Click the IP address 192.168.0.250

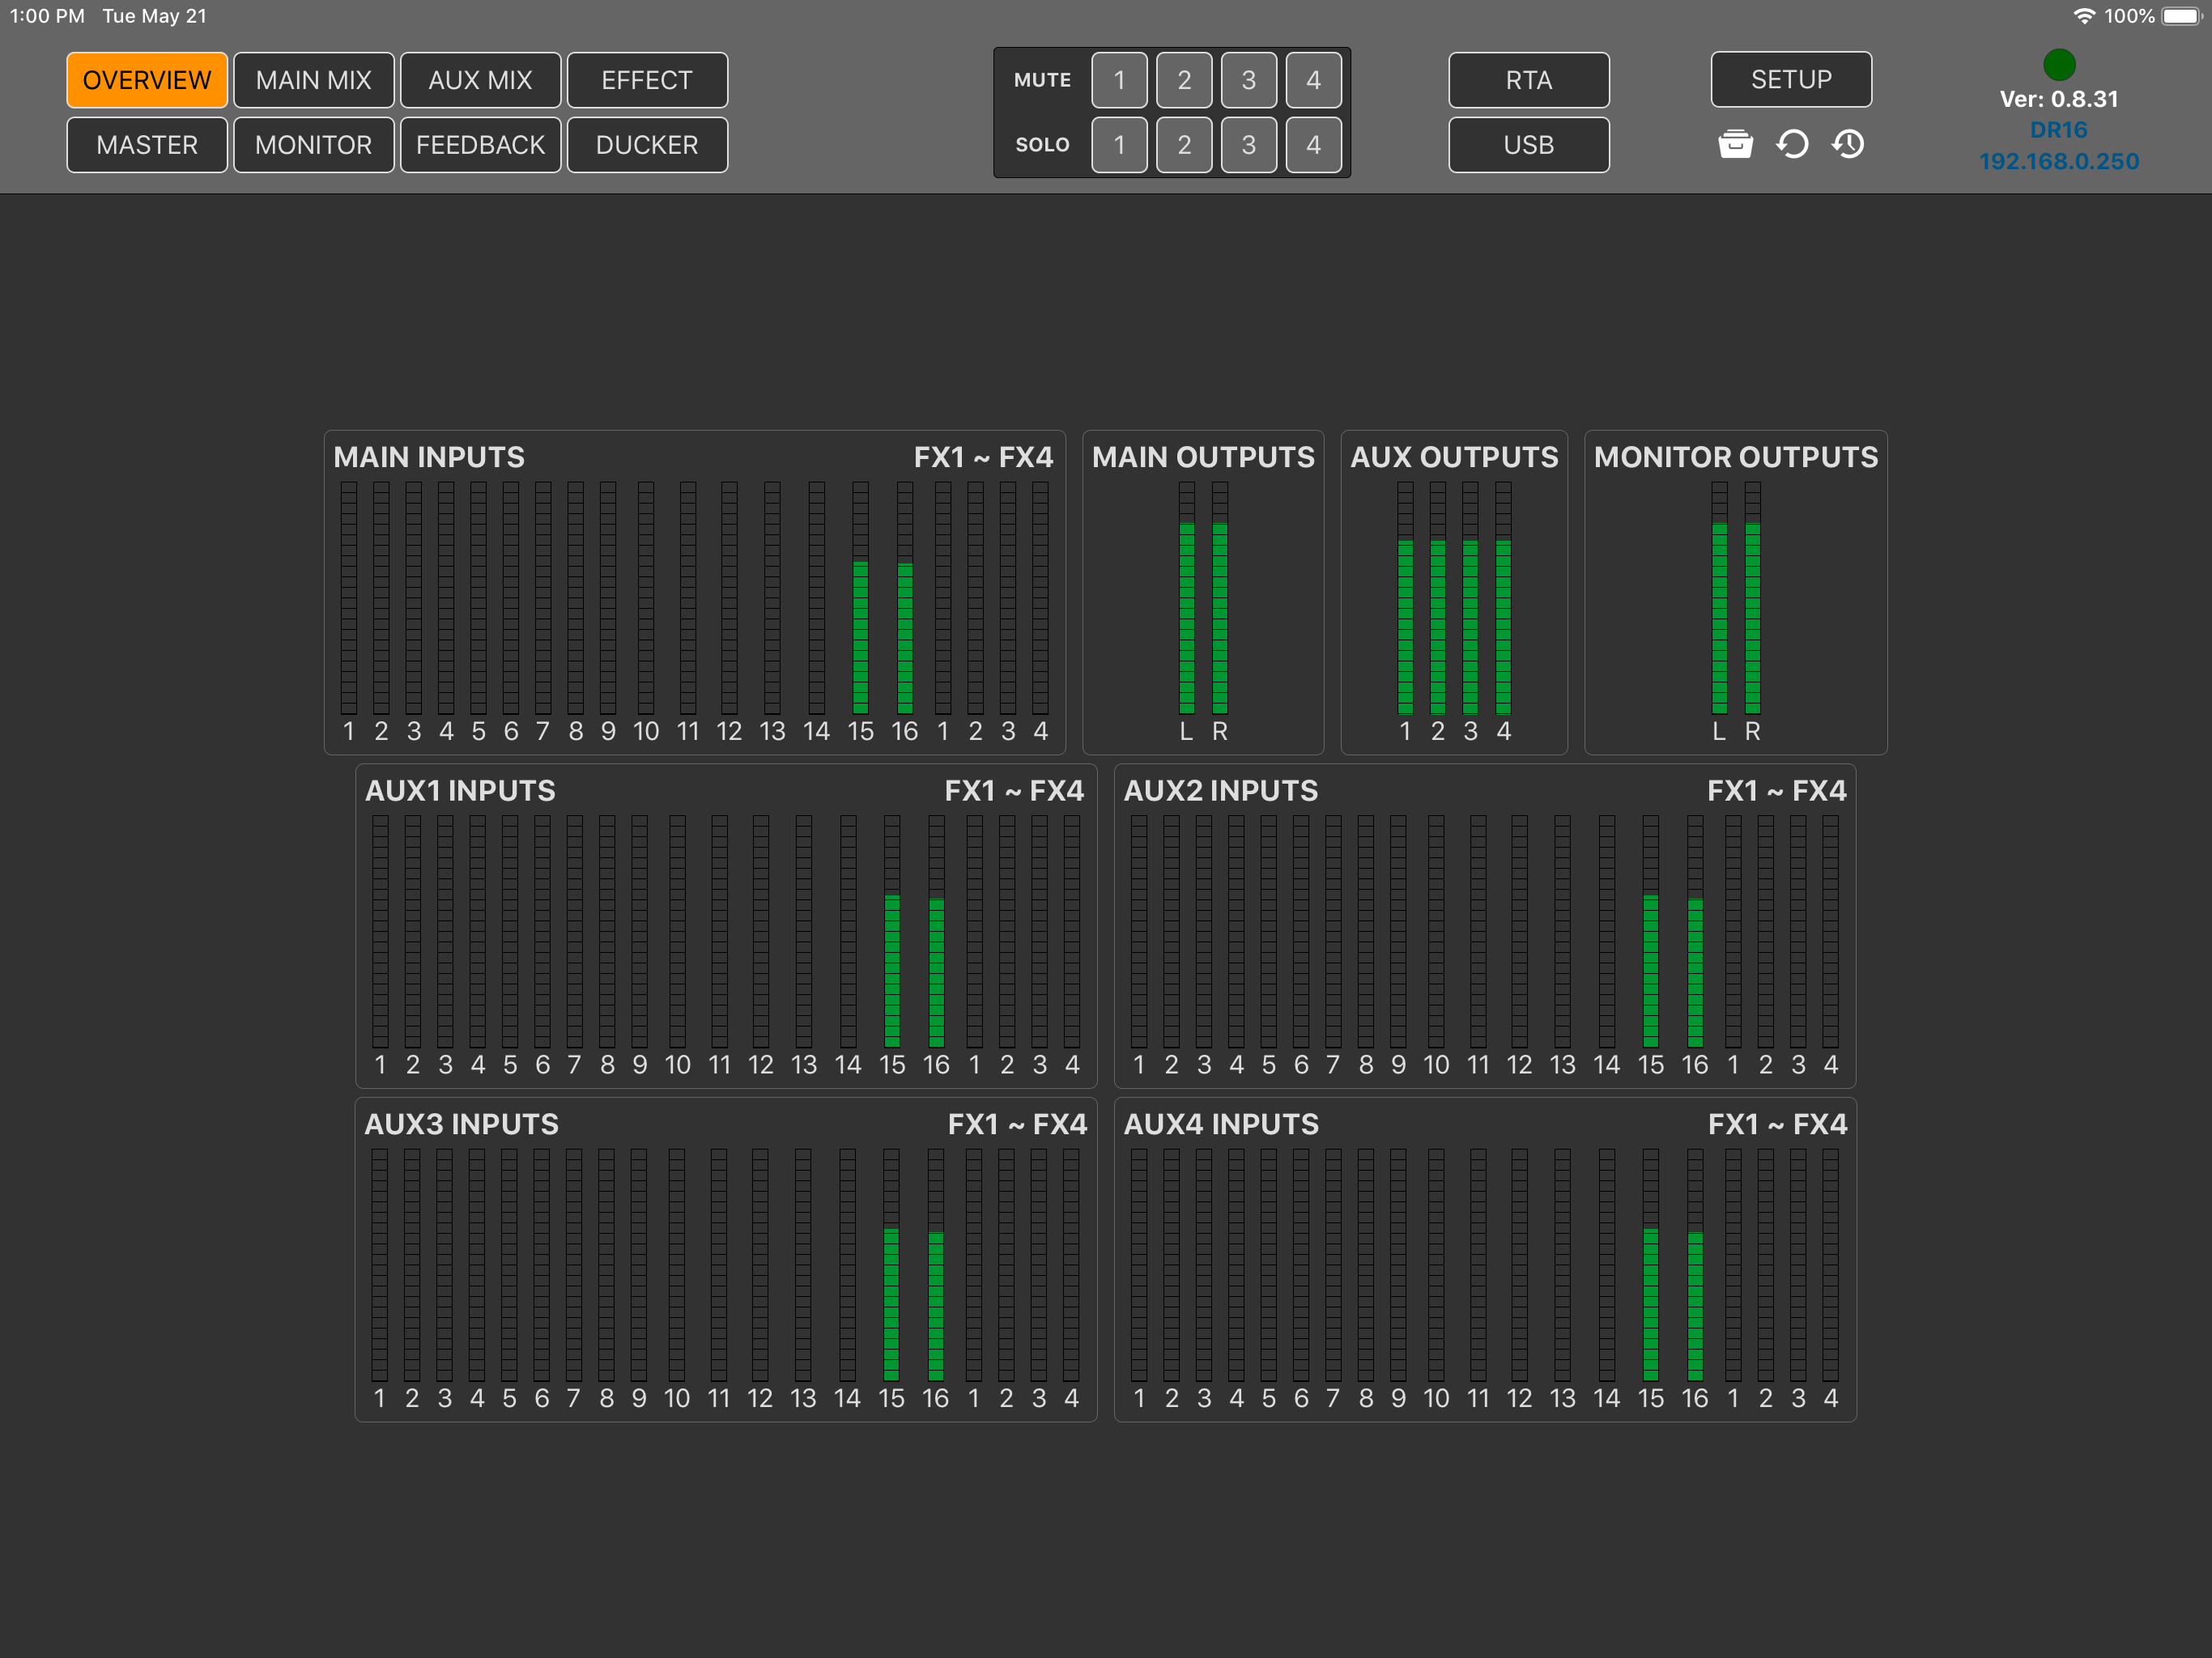click(x=2059, y=161)
